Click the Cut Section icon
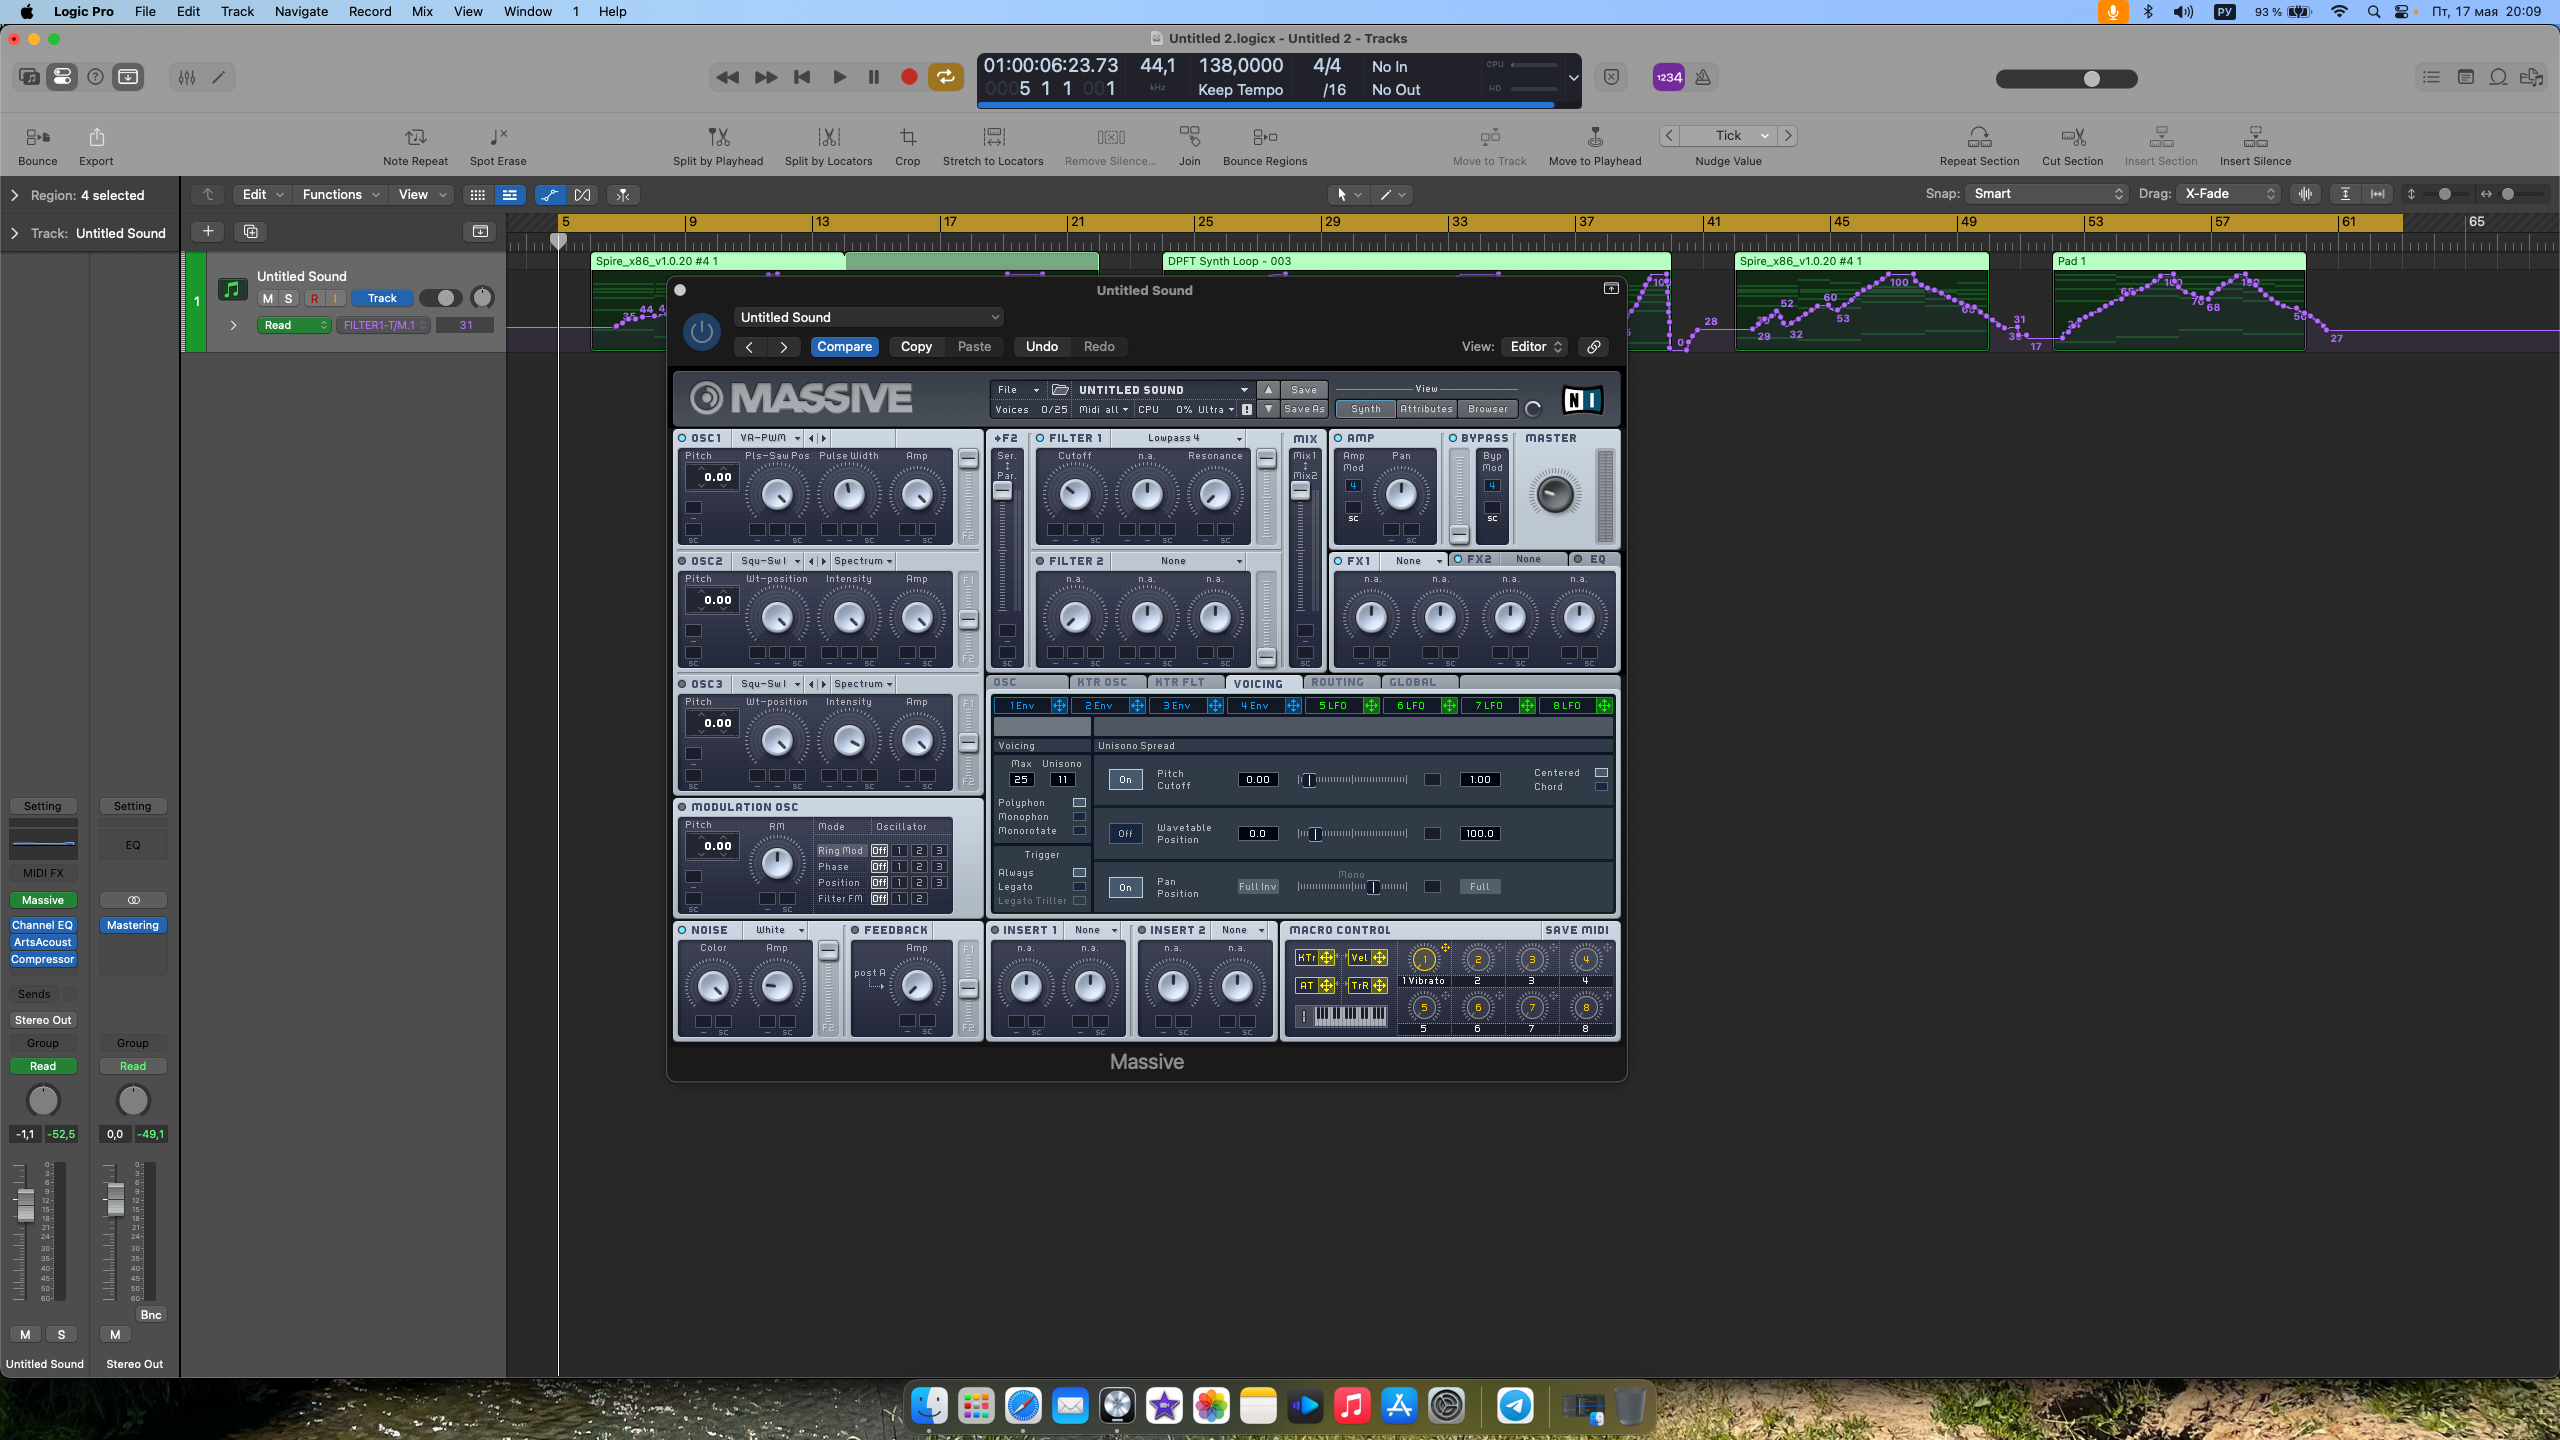 2072,137
